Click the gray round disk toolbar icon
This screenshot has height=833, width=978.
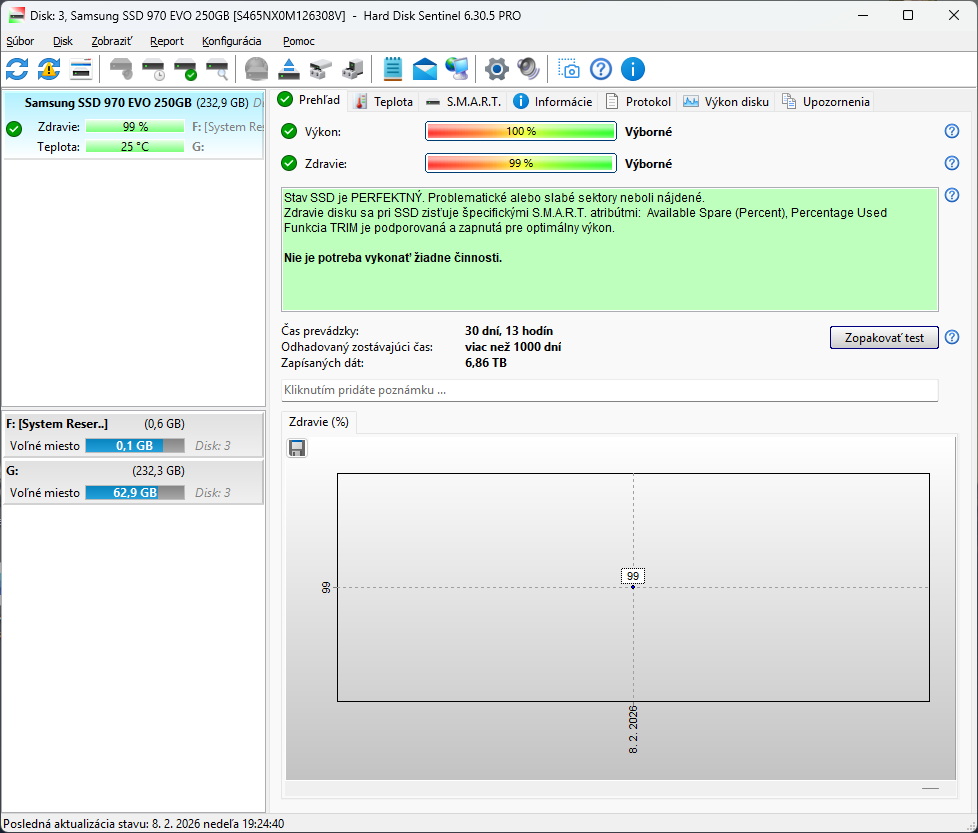click(x=256, y=69)
